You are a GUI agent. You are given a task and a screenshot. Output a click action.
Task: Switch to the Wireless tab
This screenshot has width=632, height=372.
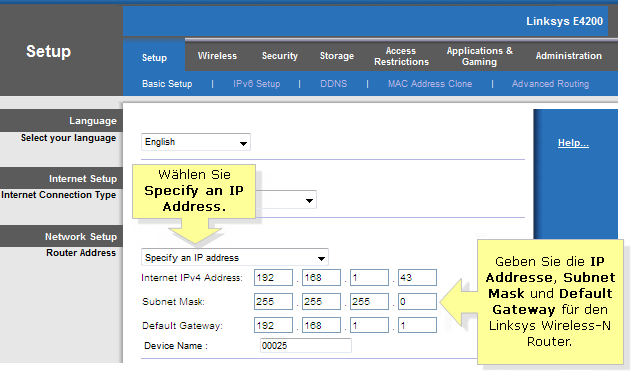(x=217, y=56)
